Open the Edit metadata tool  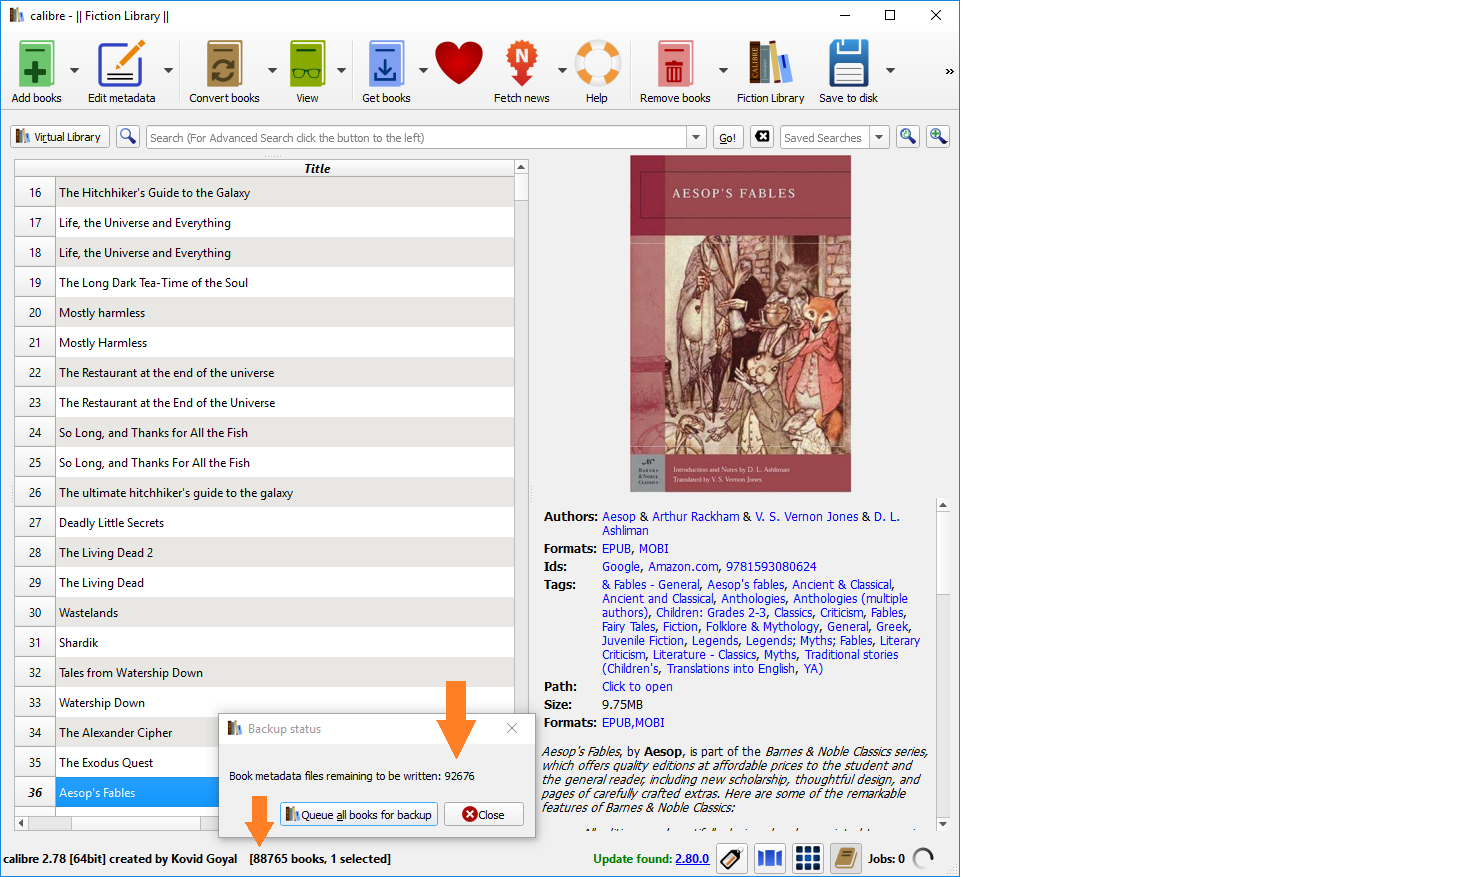pyautogui.click(x=121, y=64)
